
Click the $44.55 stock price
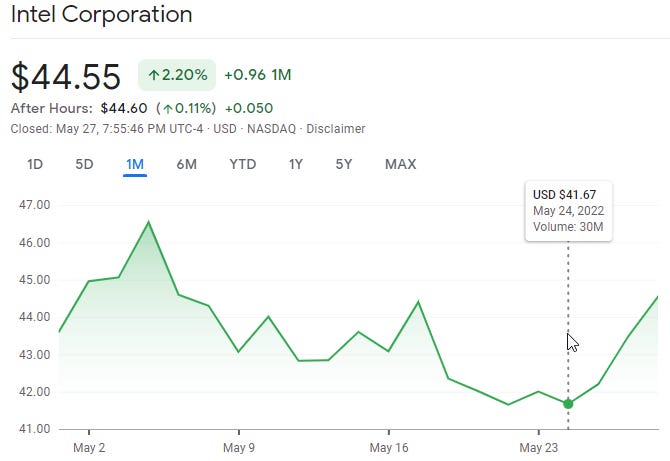click(65, 77)
